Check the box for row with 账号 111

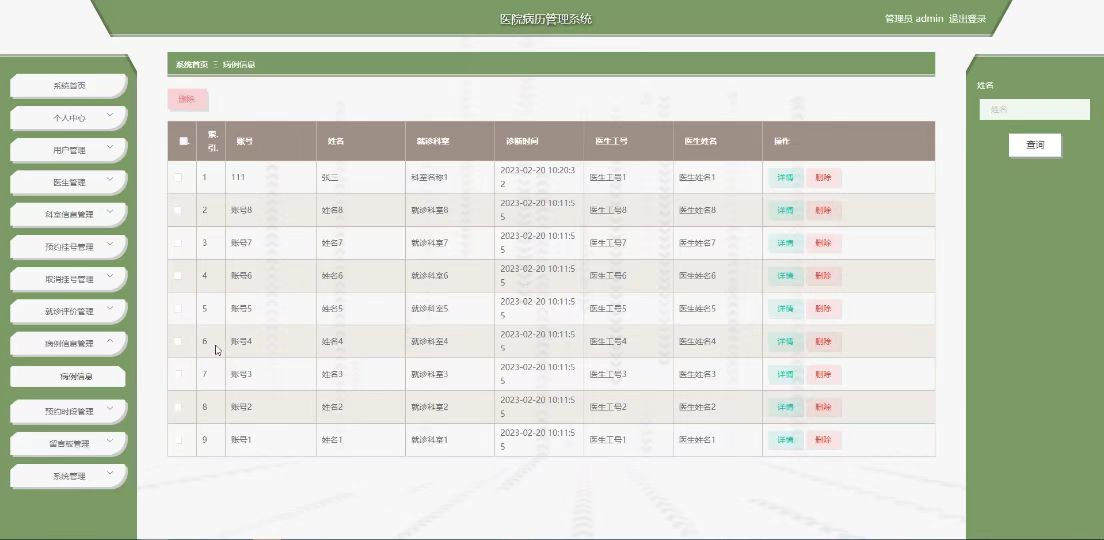[178, 177]
